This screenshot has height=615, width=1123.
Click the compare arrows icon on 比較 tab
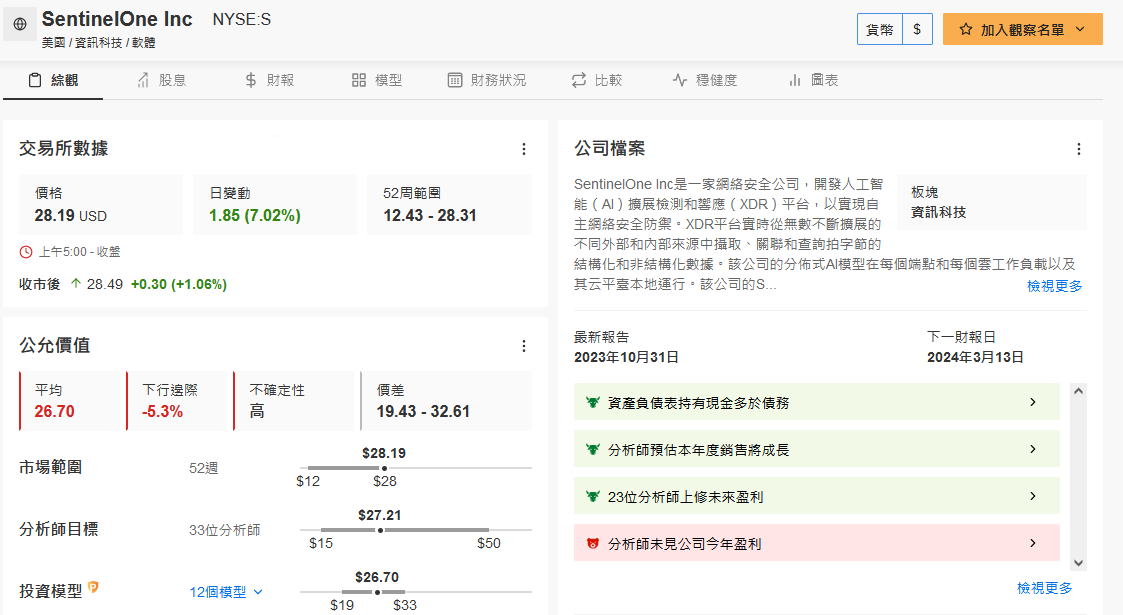[x=579, y=80]
